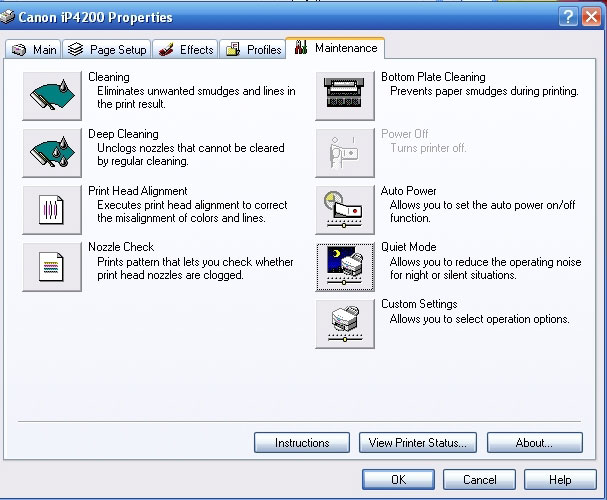Close the Canon iP4200 Properties dialog
Image resolution: width=607 pixels, height=500 pixels.
pos(591,17)
